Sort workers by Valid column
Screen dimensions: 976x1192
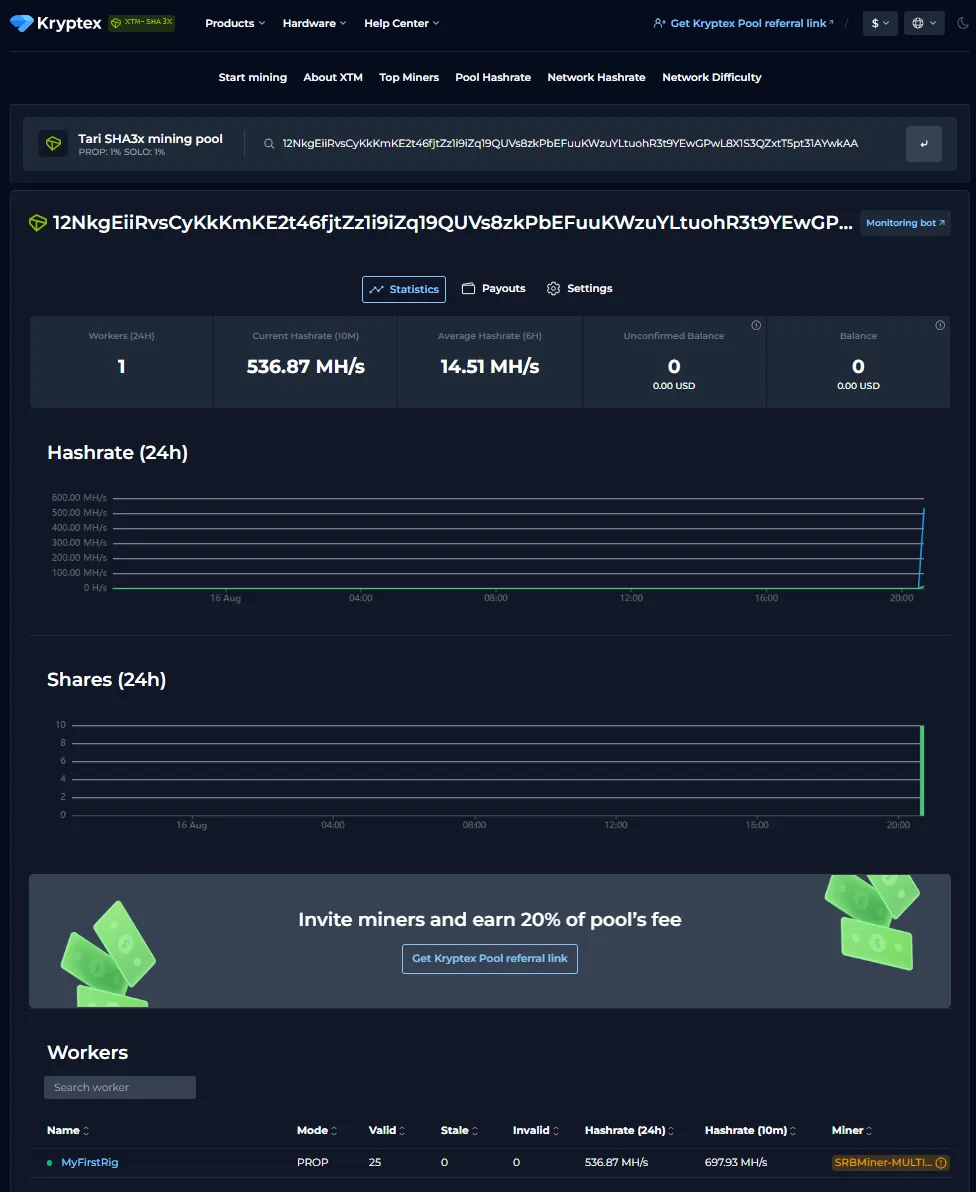pyautogui.click(x=386, y=1130)
